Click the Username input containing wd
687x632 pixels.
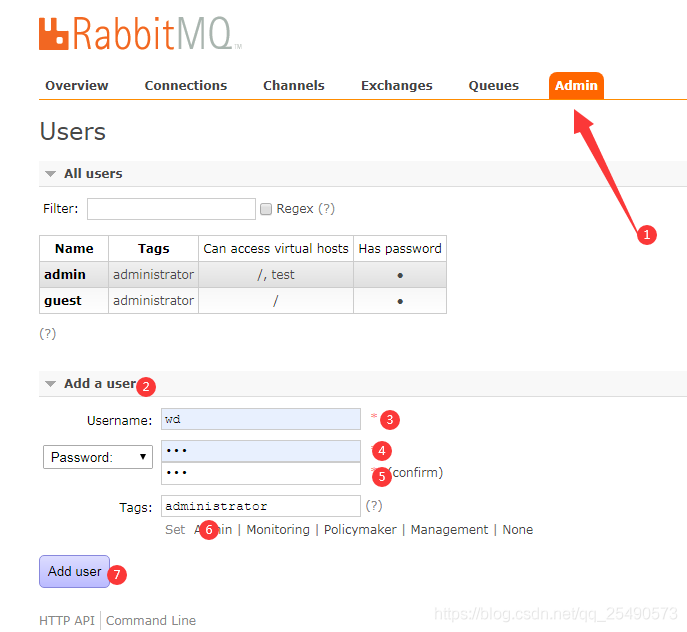click(261, 419)
